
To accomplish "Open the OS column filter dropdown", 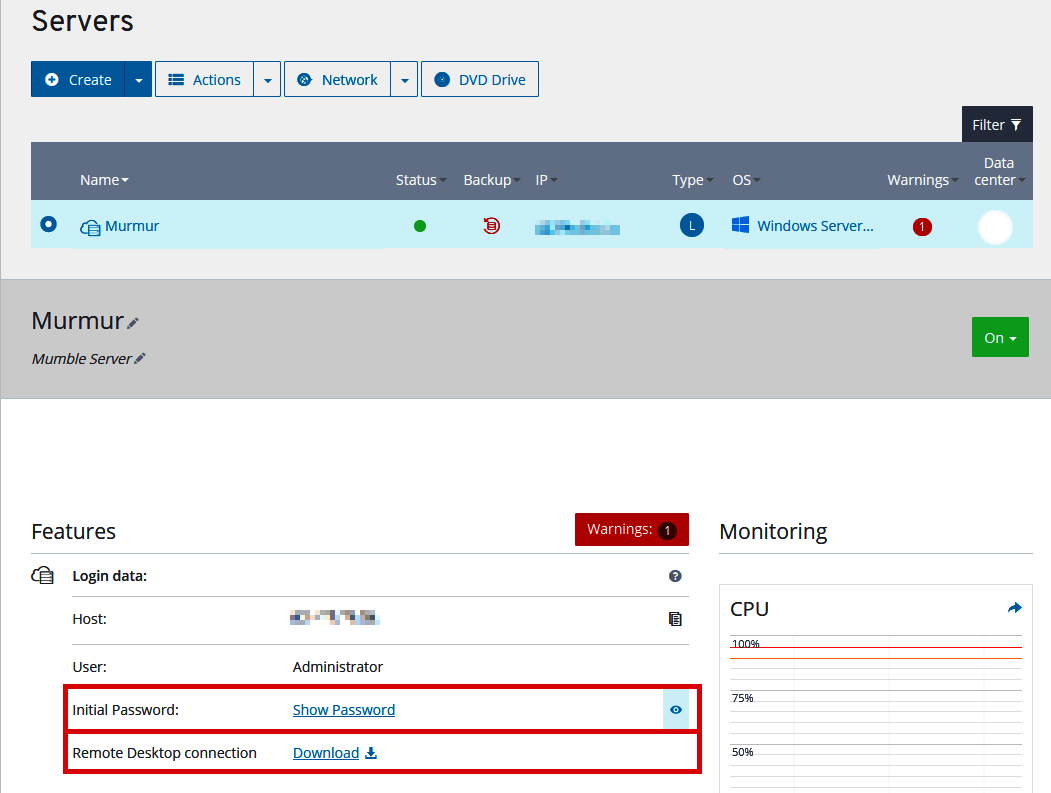I will [x=758, y=180].
